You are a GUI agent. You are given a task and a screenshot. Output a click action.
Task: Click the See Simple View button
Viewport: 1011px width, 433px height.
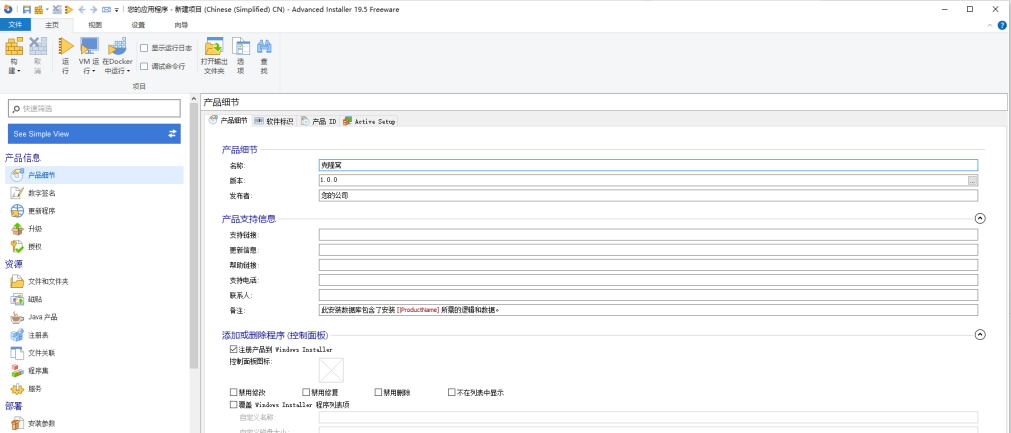pos(94,134)
